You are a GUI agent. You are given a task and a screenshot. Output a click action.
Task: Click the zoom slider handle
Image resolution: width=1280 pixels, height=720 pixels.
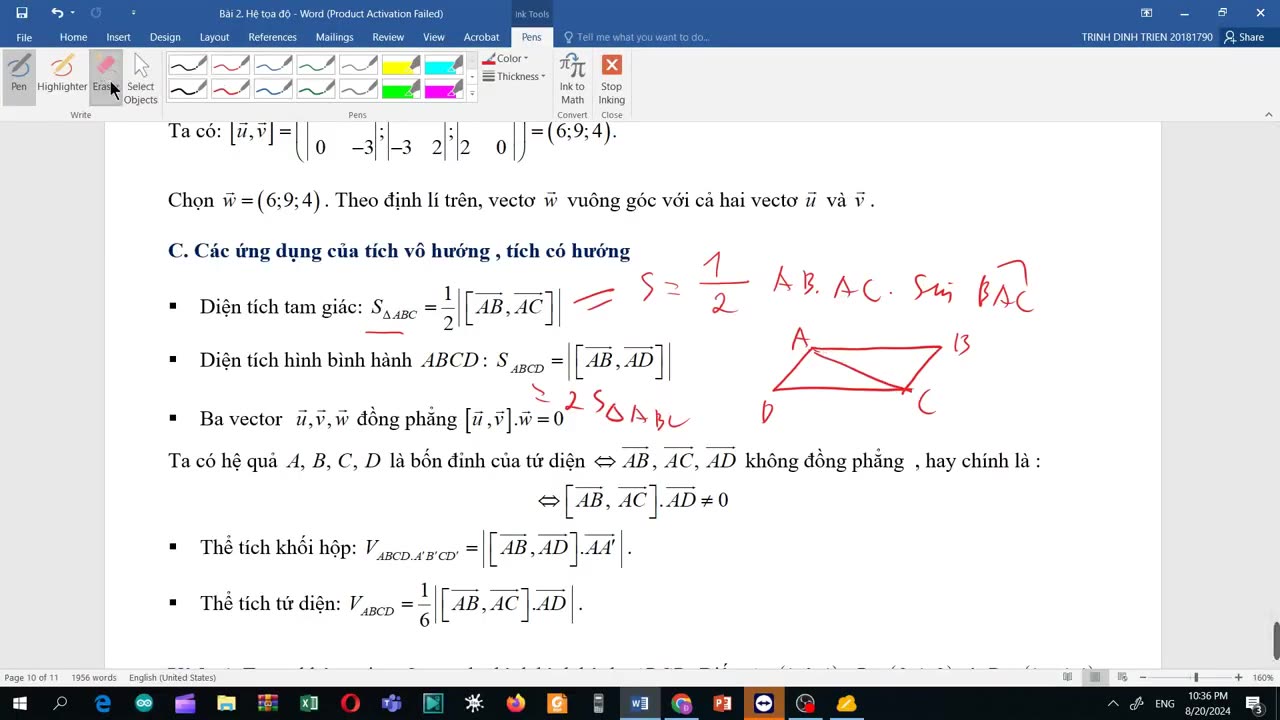pyautogui.click(x=1195, y=677)
